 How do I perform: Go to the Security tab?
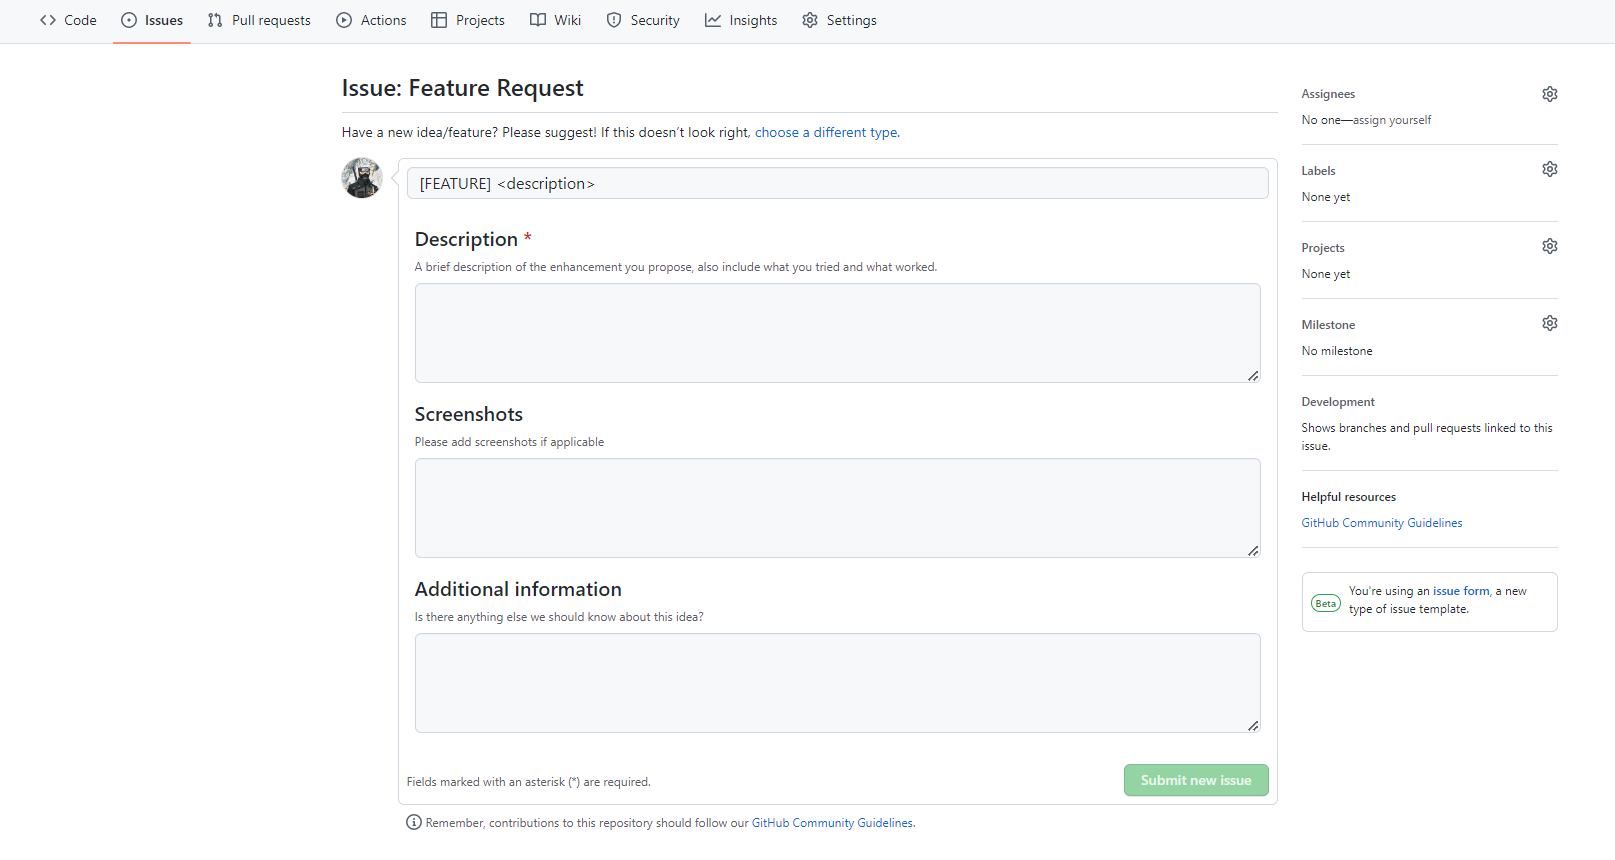(x=643, y=20)
